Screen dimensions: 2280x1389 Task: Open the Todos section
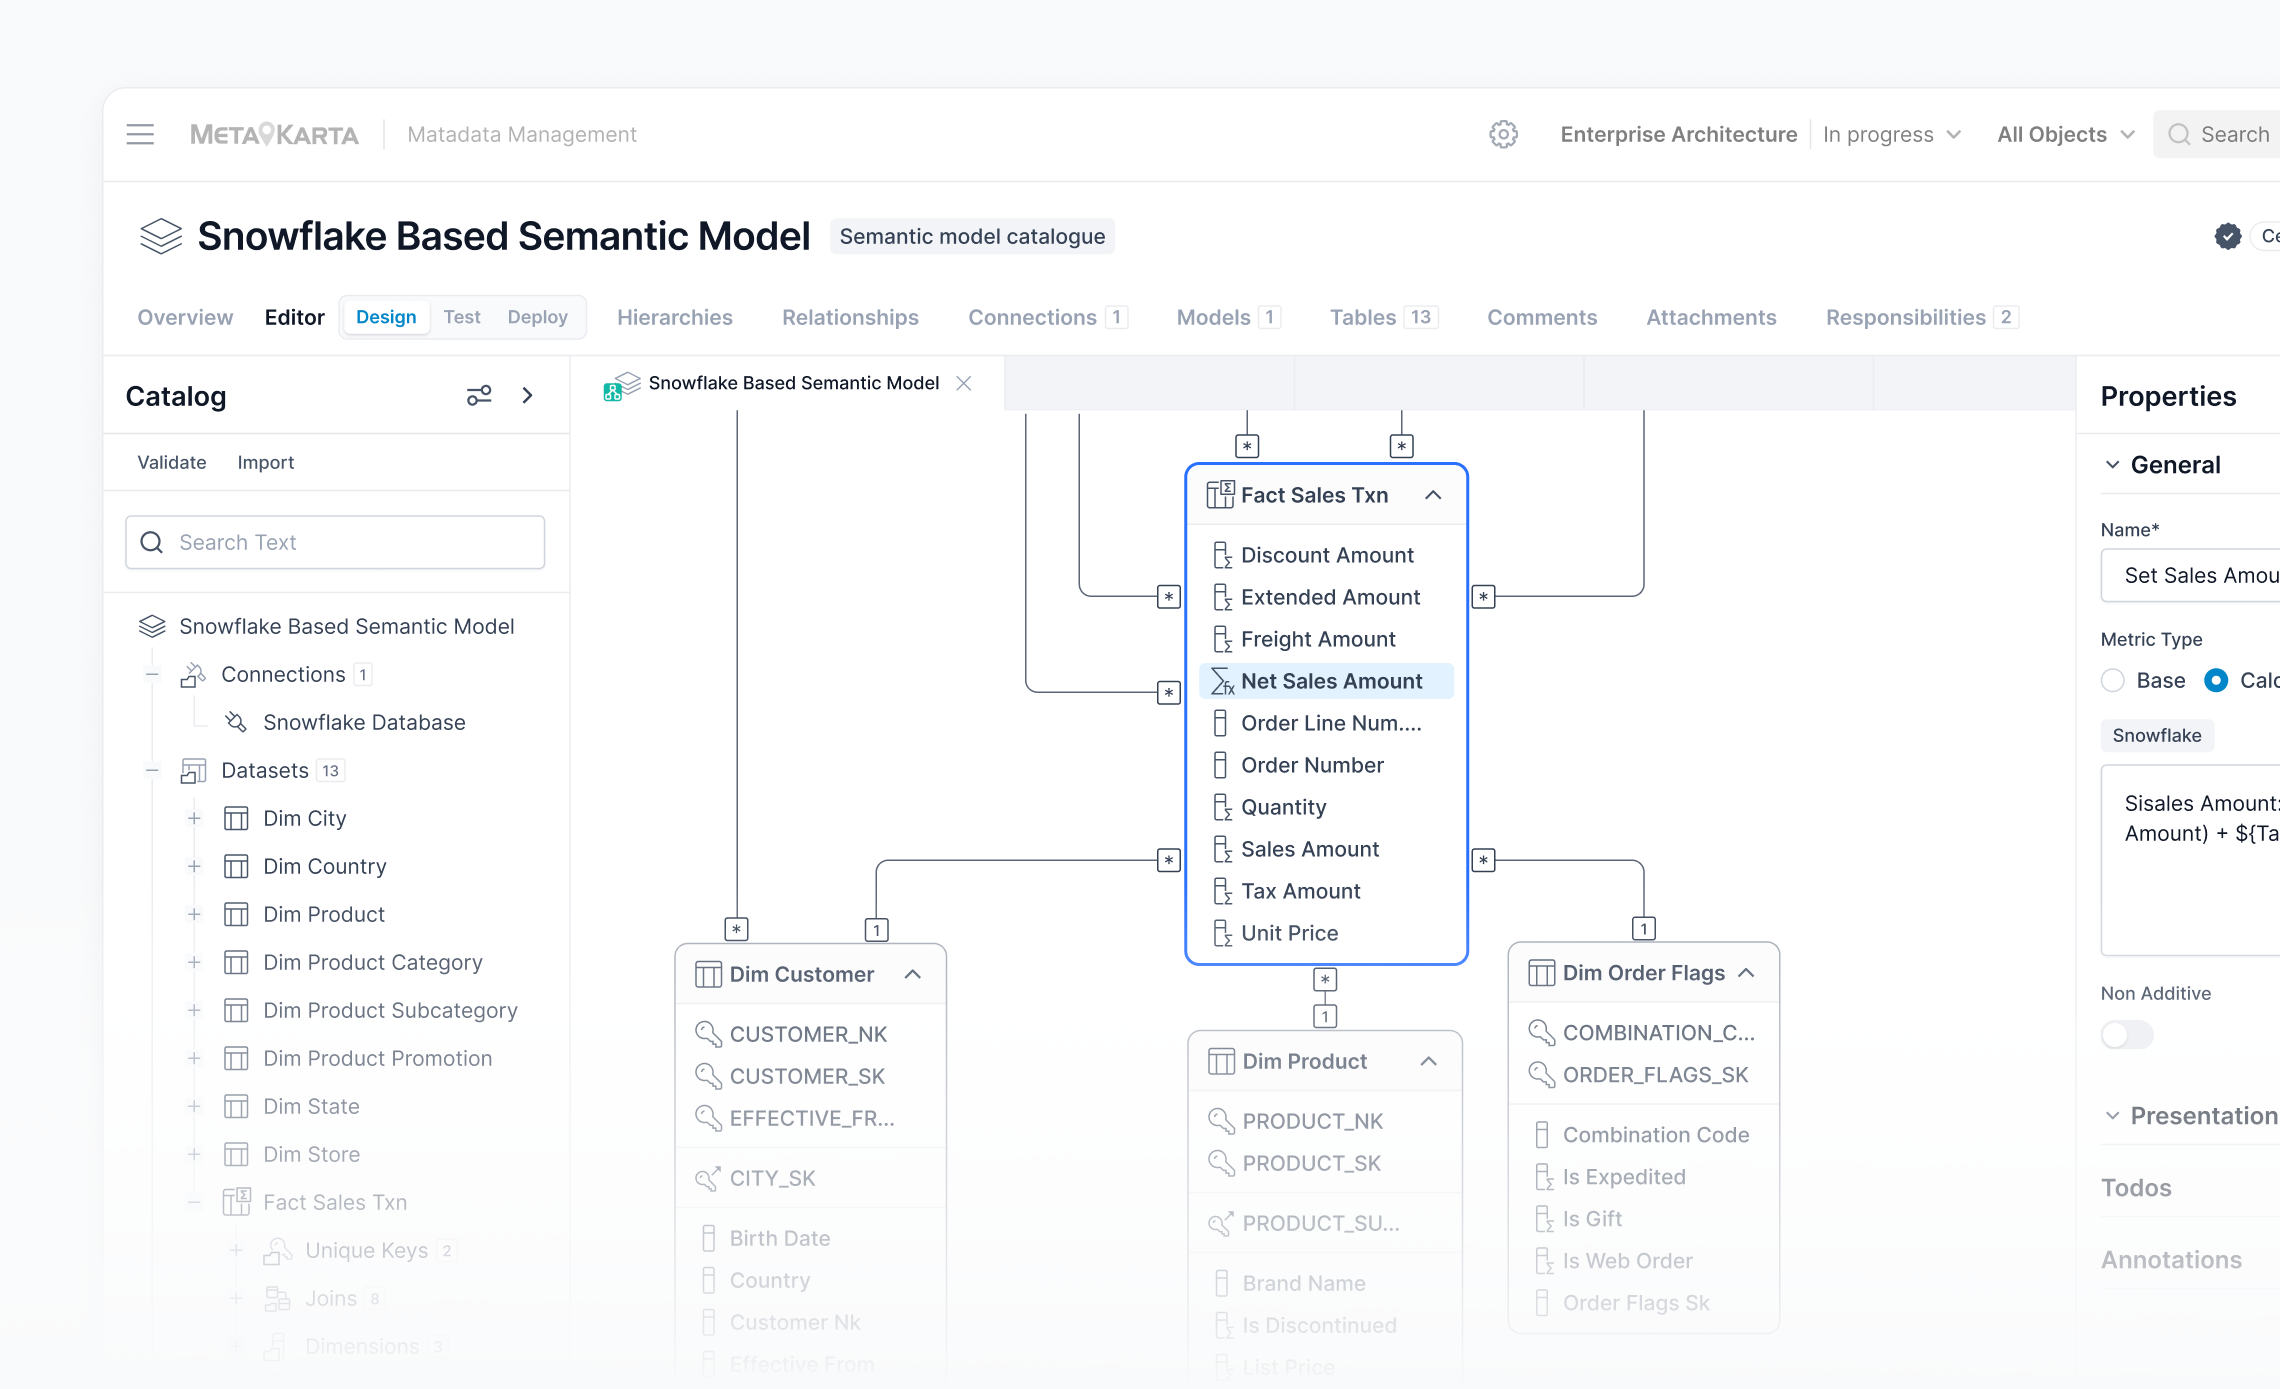coord(2136,1188)
